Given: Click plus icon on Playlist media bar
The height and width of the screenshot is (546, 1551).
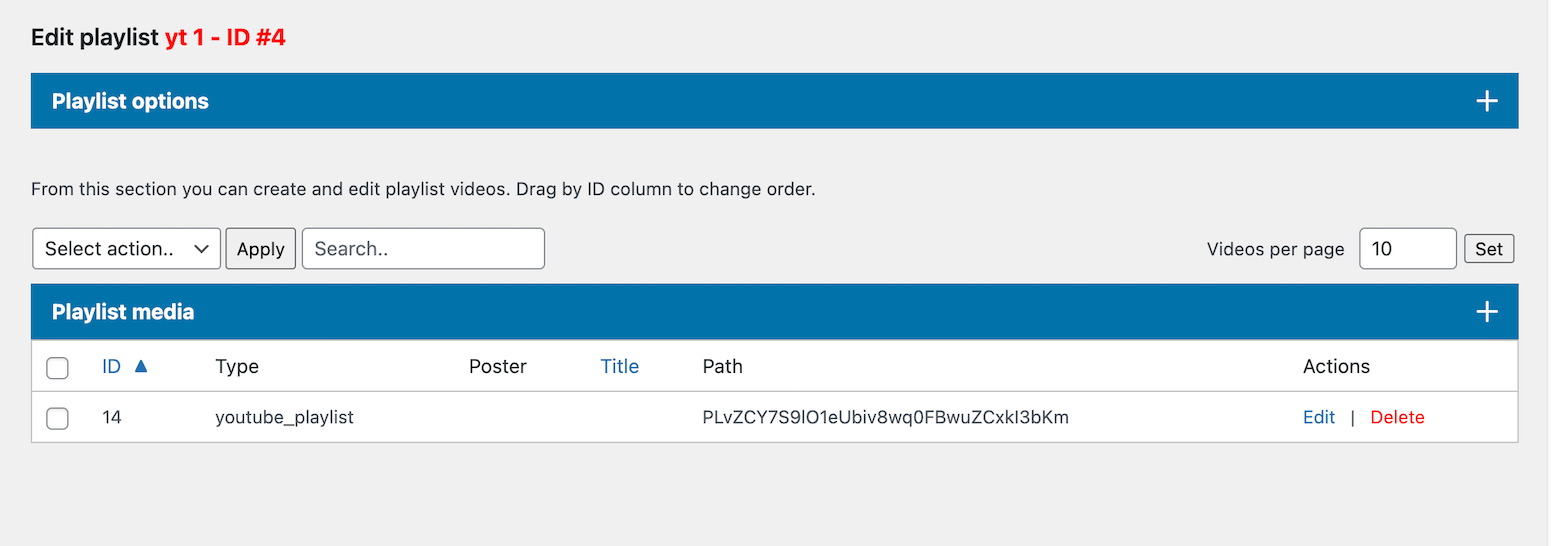Looking at the screenshot, I should coord(1487,312).
